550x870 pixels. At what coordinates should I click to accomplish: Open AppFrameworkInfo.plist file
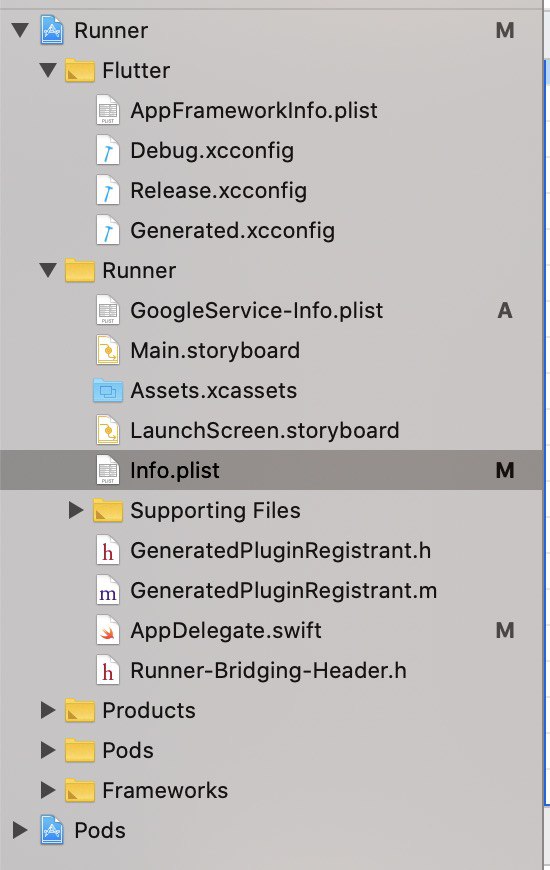coord(254,111)
